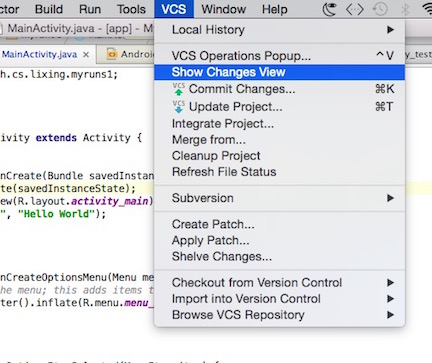The width and height of the screenshot is (432, 363).
Task: Open the Tools menu
Action: click(x=131, y=9)
